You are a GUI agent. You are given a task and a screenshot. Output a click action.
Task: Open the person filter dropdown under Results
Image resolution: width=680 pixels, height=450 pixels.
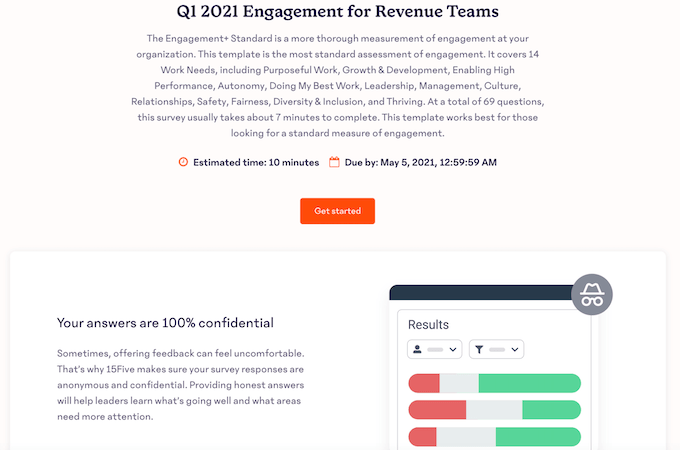coord(435,349)
